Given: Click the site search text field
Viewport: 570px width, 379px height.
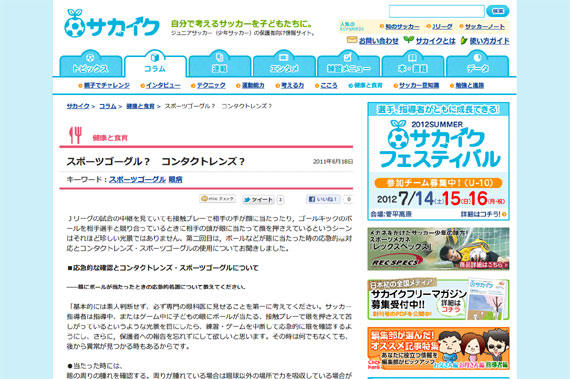Looking at the screenshot, I should point(436,11).
